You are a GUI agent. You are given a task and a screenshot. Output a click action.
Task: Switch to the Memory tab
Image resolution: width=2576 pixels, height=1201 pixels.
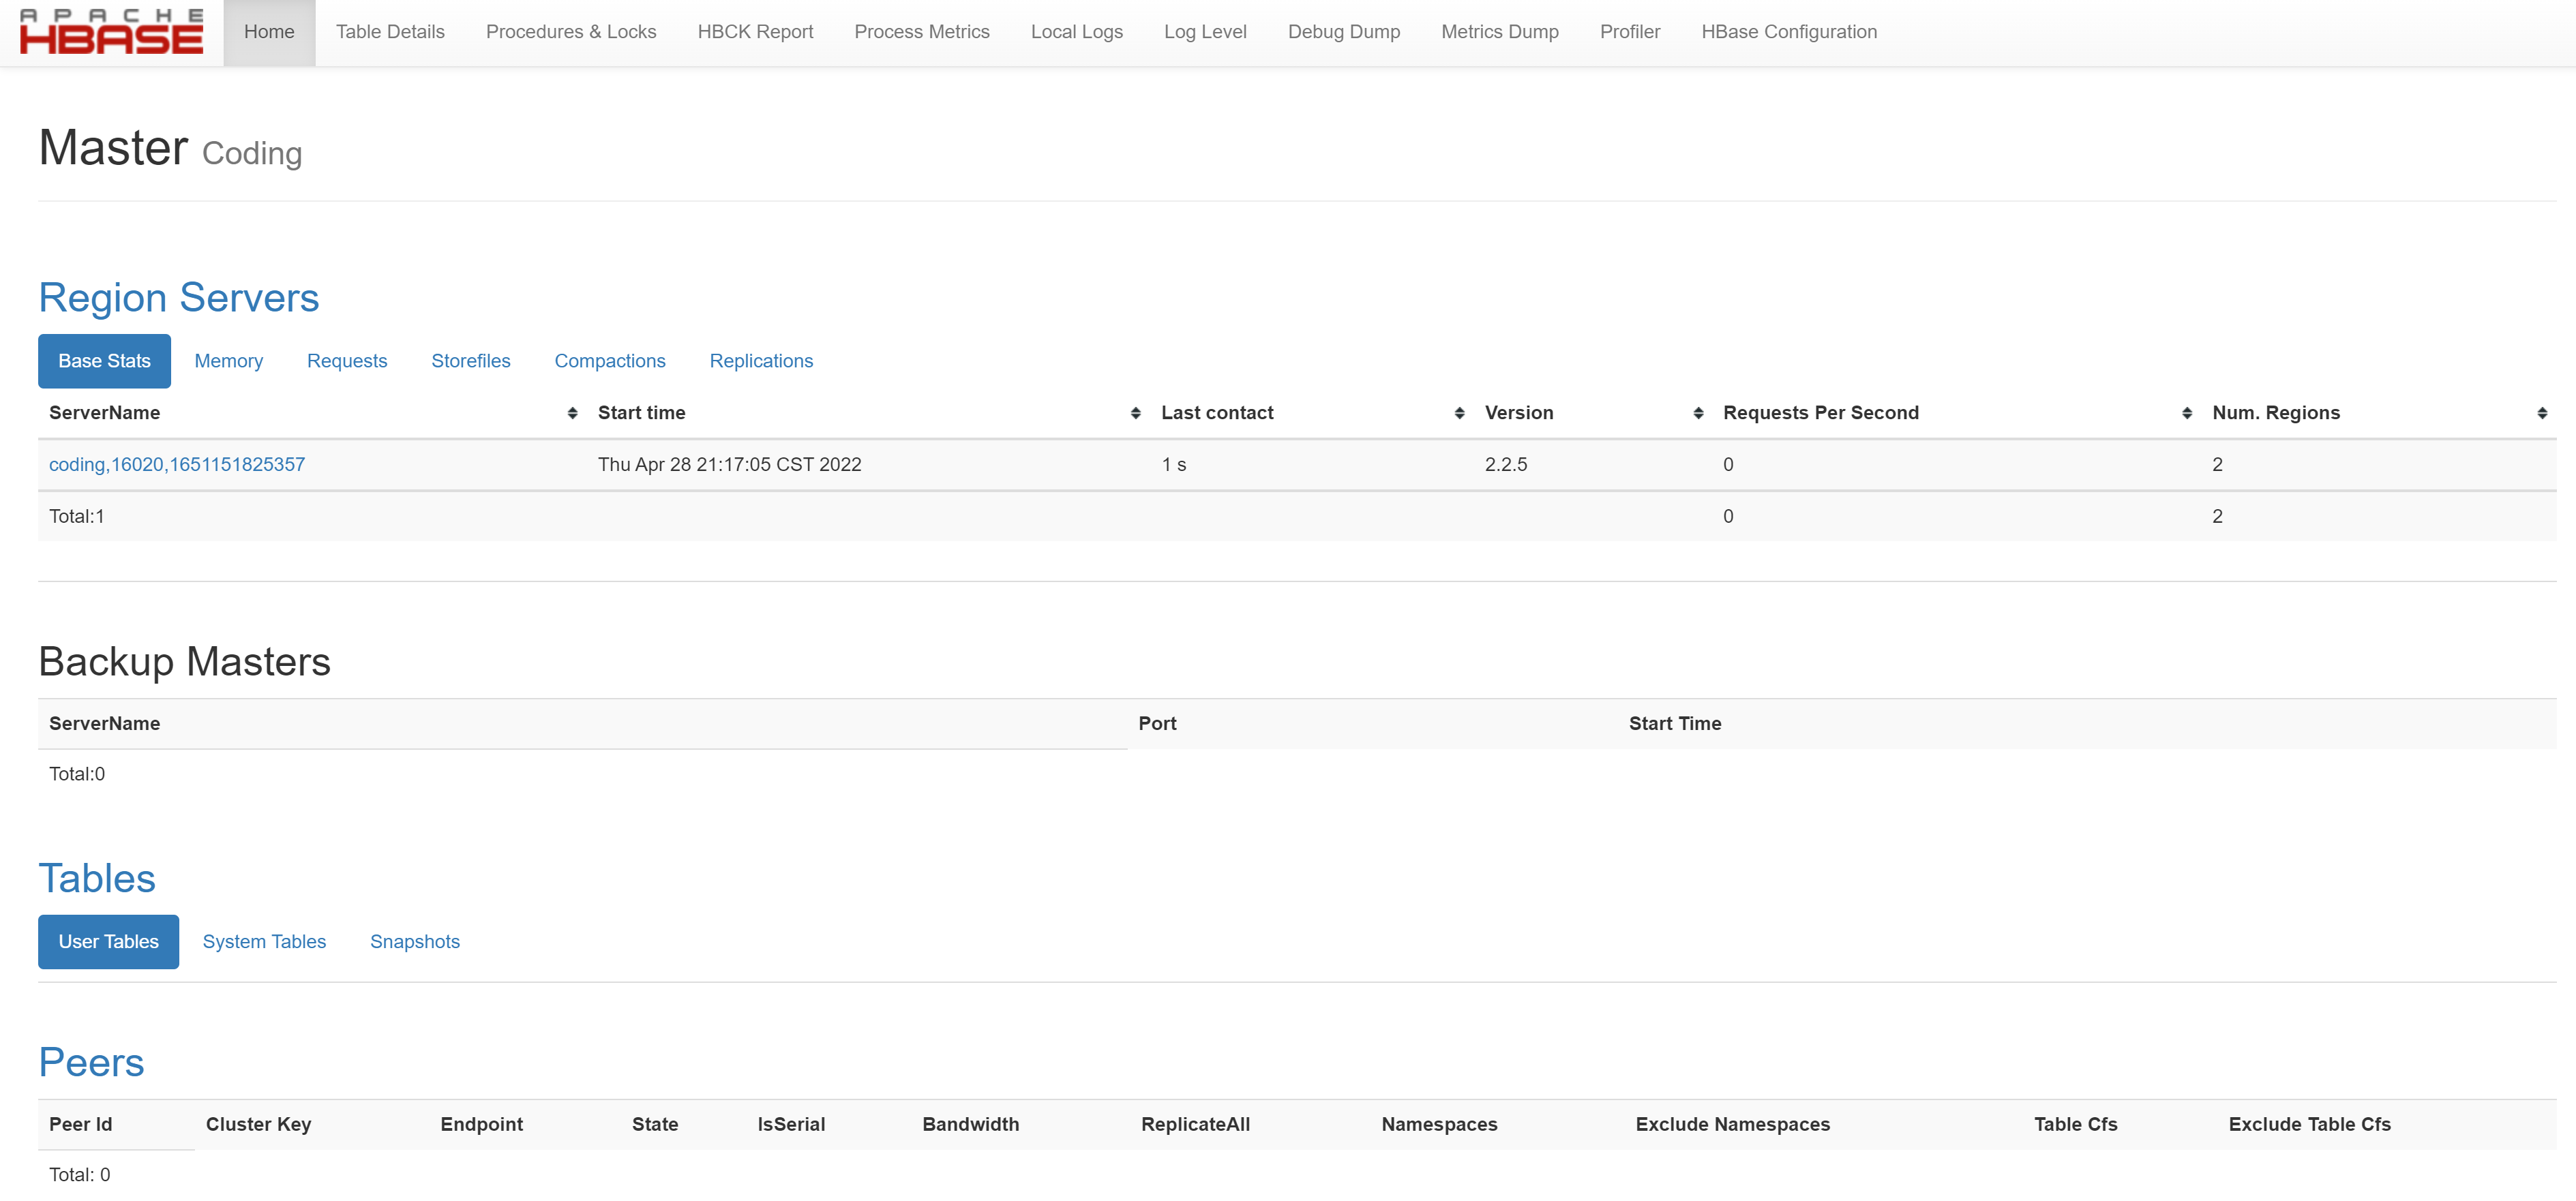[228, 361]
